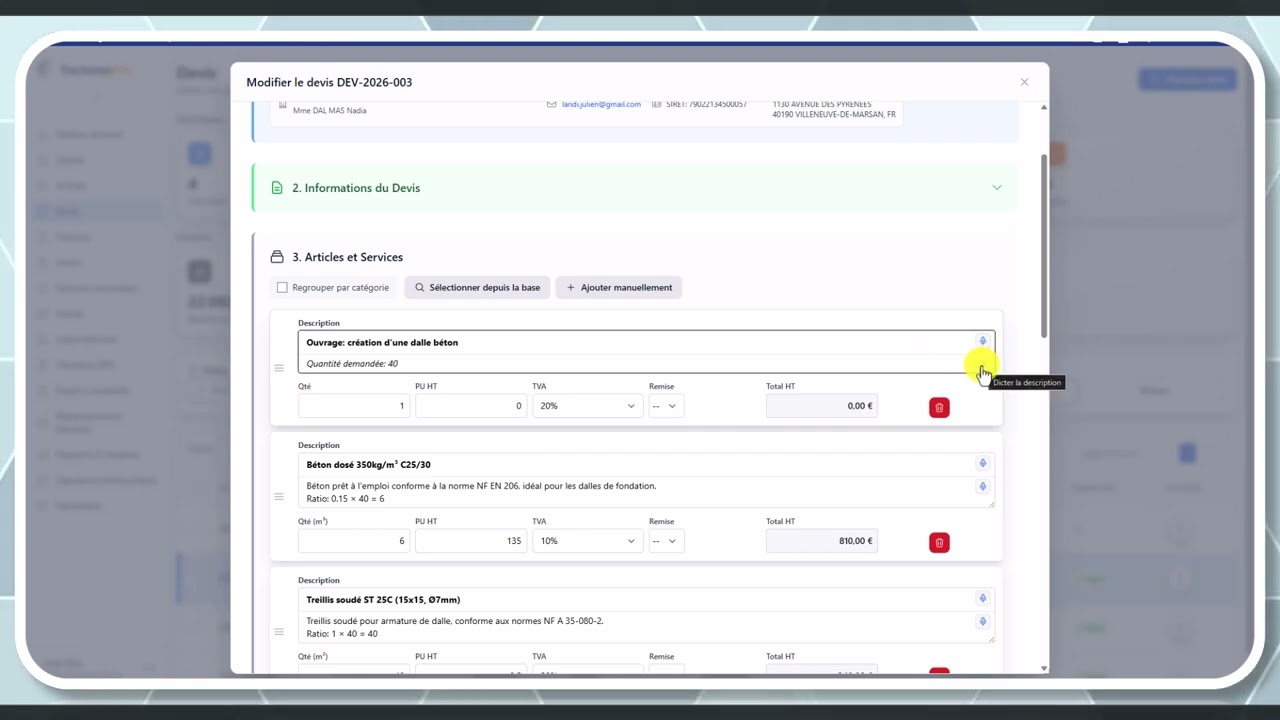The width and height of the screenshot is (1280, 720).
Task: Open the Remise dropdown for the Ouvrage row
Action: pos(666,406)
